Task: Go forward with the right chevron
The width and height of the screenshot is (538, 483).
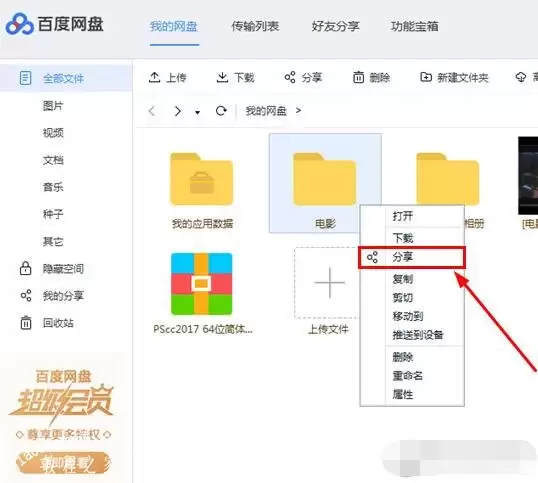Action: pyautogui.click(x=177, y=111)
